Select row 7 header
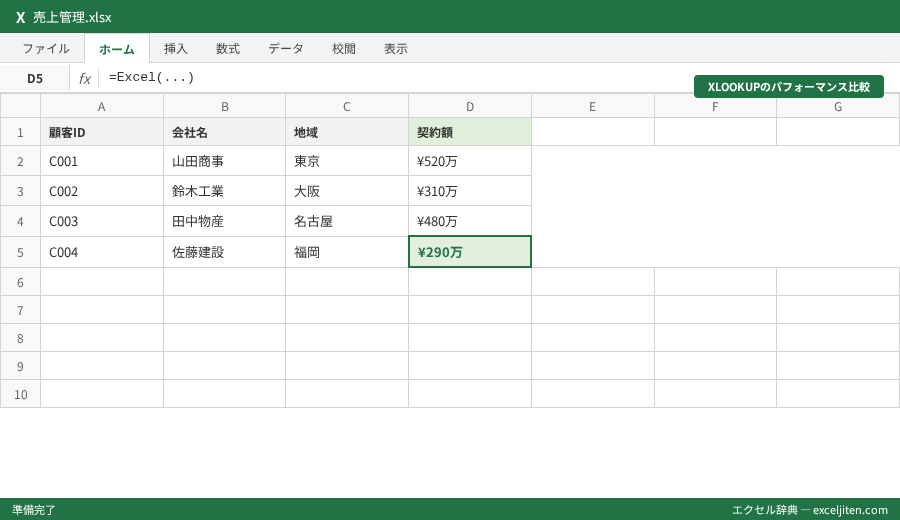 [20, 310]
